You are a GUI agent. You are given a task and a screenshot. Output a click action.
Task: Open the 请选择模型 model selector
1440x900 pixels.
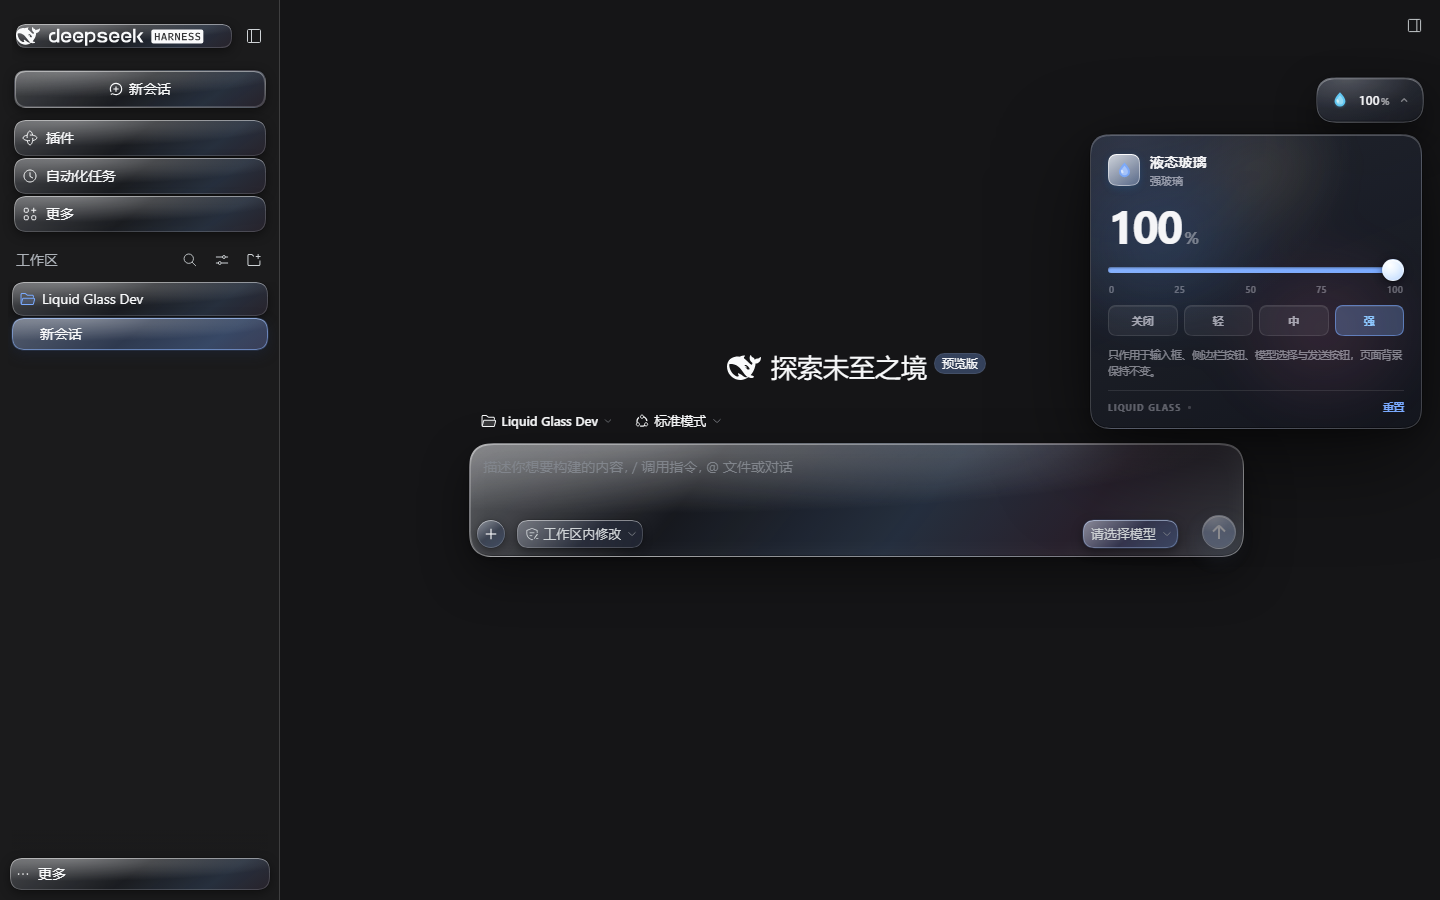(1130, 534)
